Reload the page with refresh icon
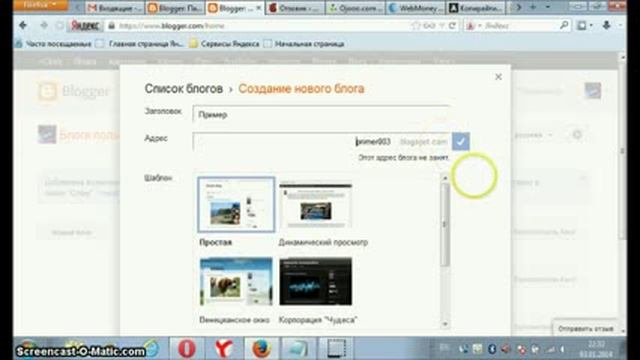This screenshot has width=640, height=360. (x=452, y=26)
